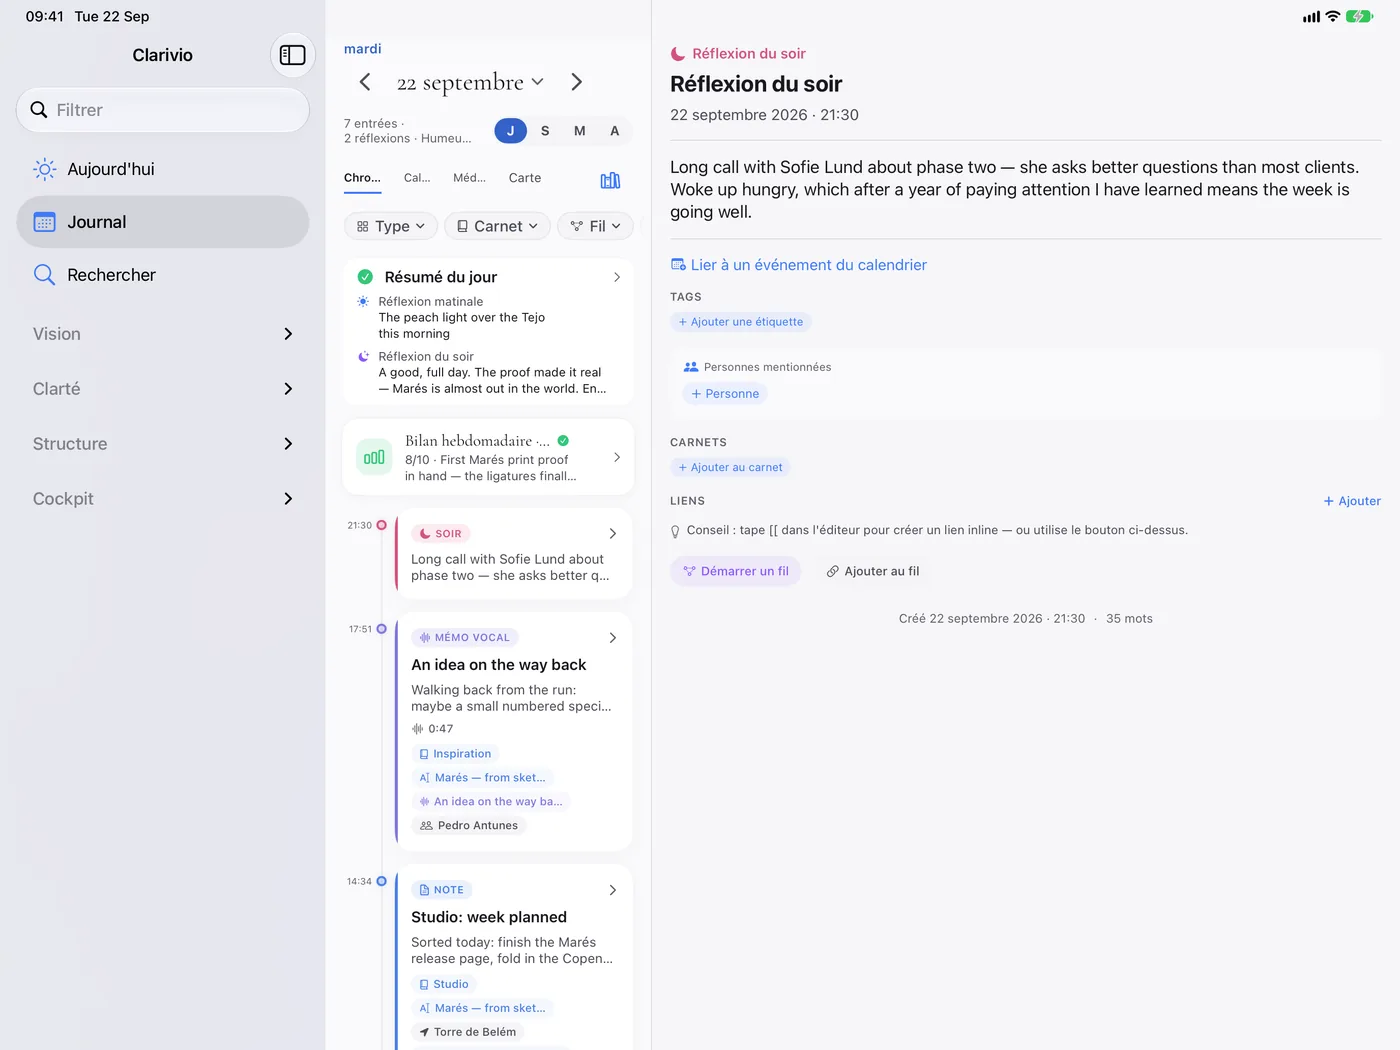Switch to the Carte tab
This screenshot has height=1050, width=1400.
[525, 178]
